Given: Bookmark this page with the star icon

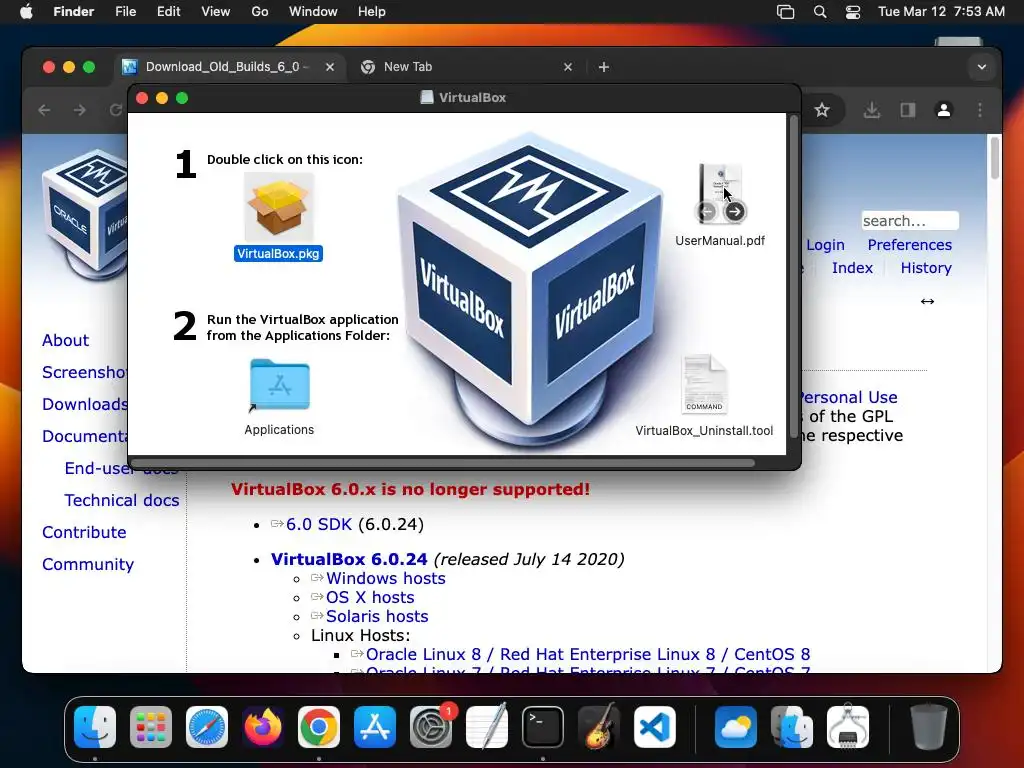Looking at the screenshot, I should point(822,110).
